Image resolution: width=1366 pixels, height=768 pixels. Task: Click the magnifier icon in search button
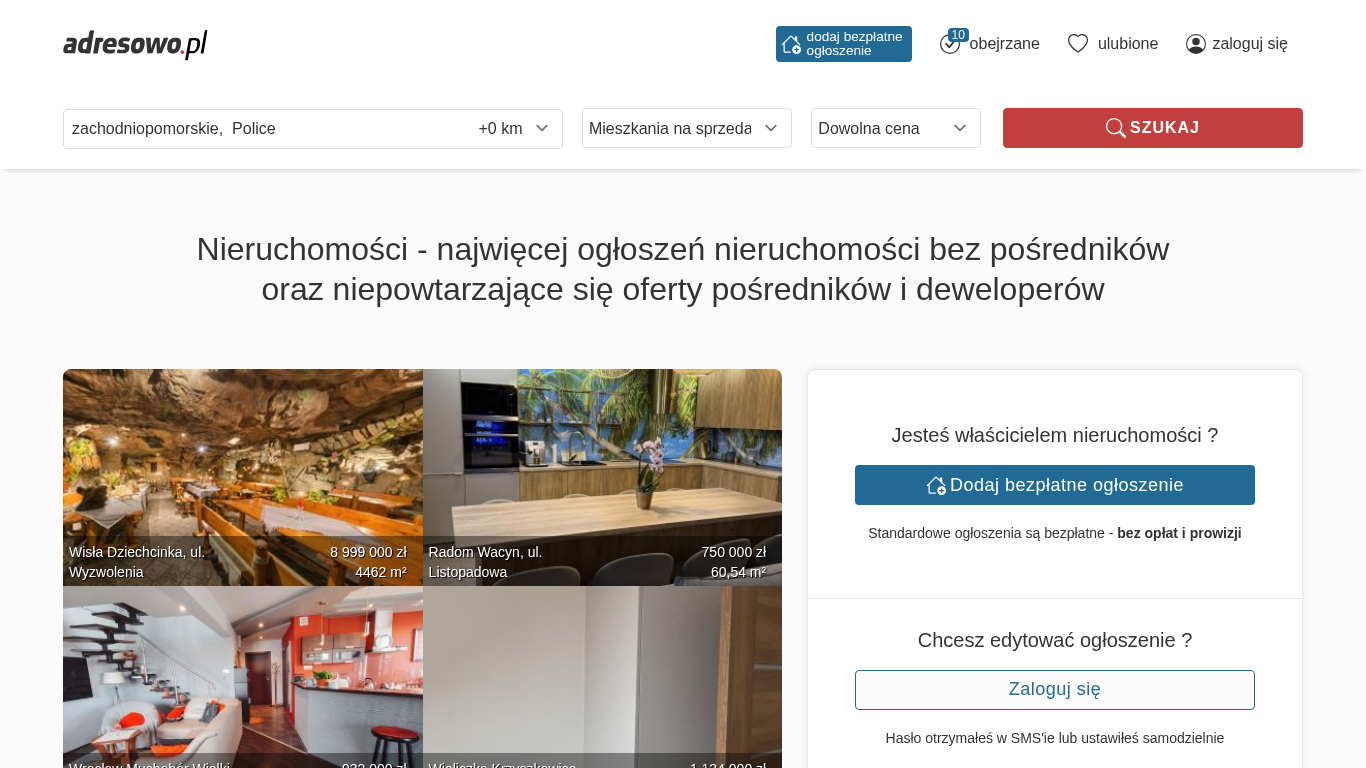coord(1115,128)
